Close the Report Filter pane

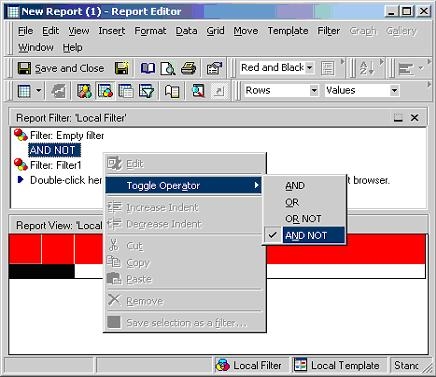(414, 118)
